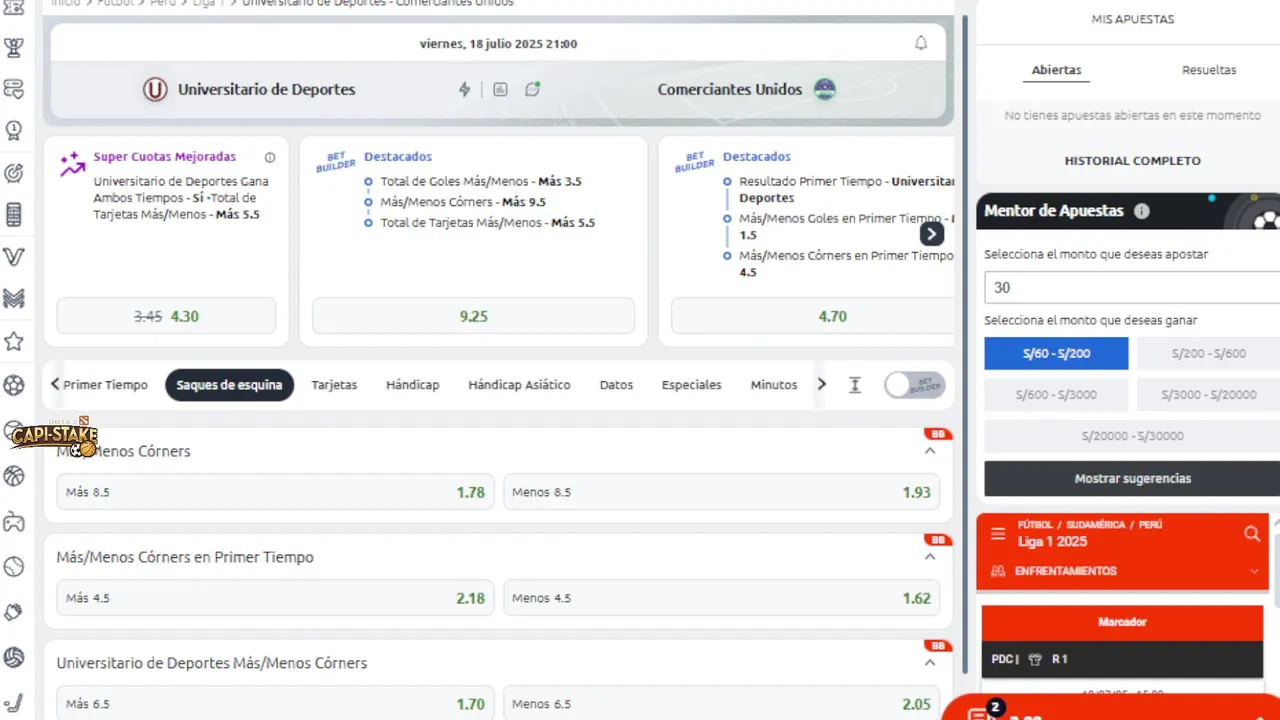The width and height of the screenshot is (1280, 720).
Task: Open the match statistics chart icon
Action: [500, 89]
